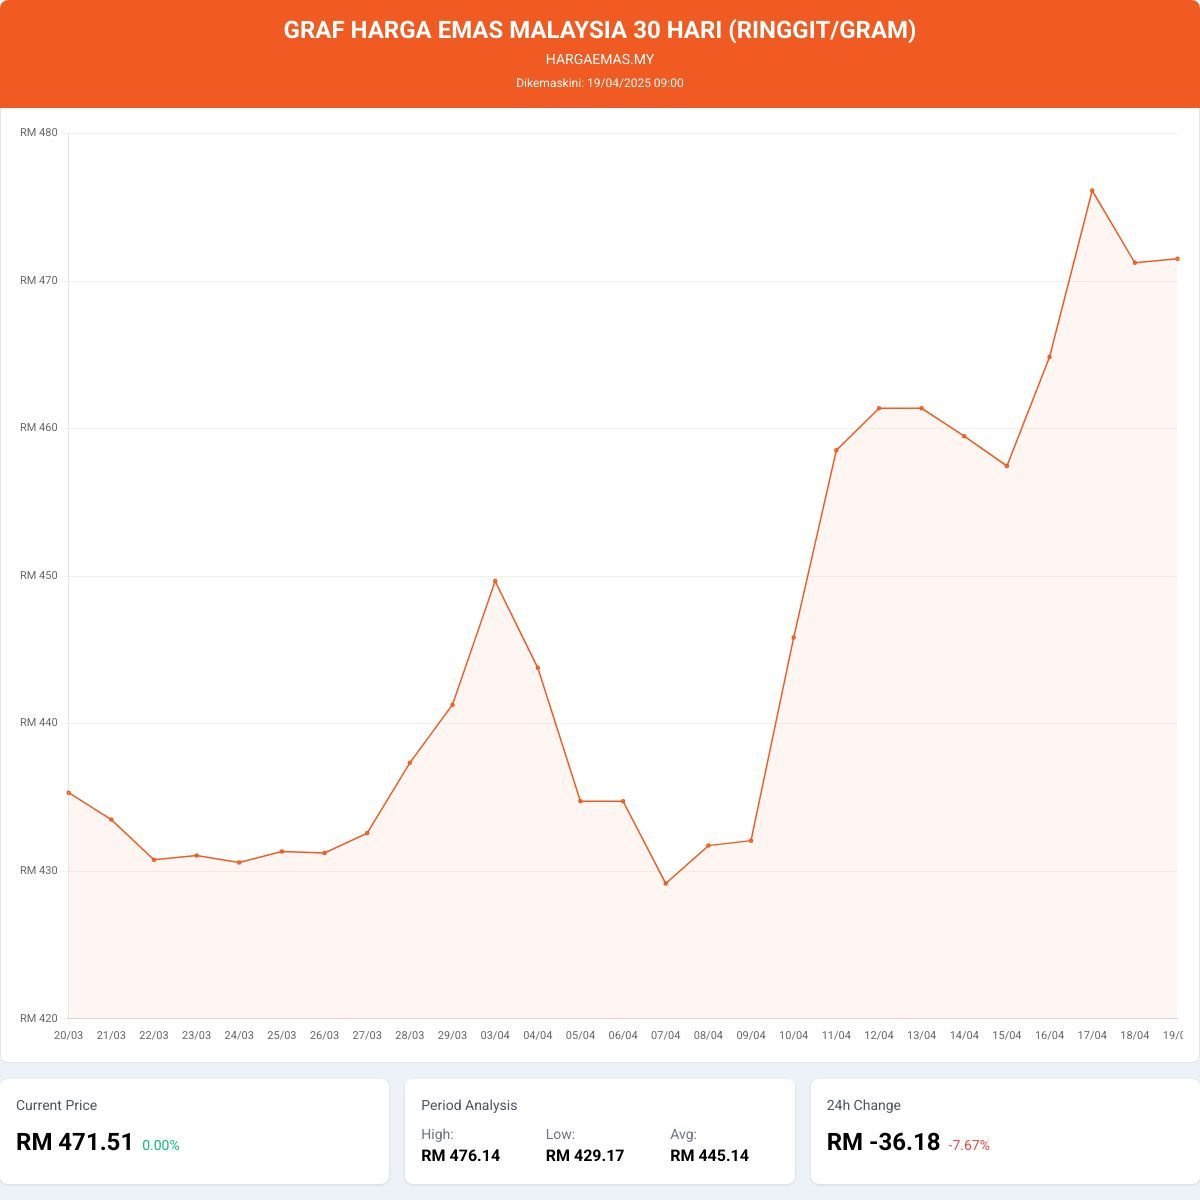Viewport: 1200px width, 1200px height.
Task: Click the 11/04 data point on the line
Action: tap(836, 450)
